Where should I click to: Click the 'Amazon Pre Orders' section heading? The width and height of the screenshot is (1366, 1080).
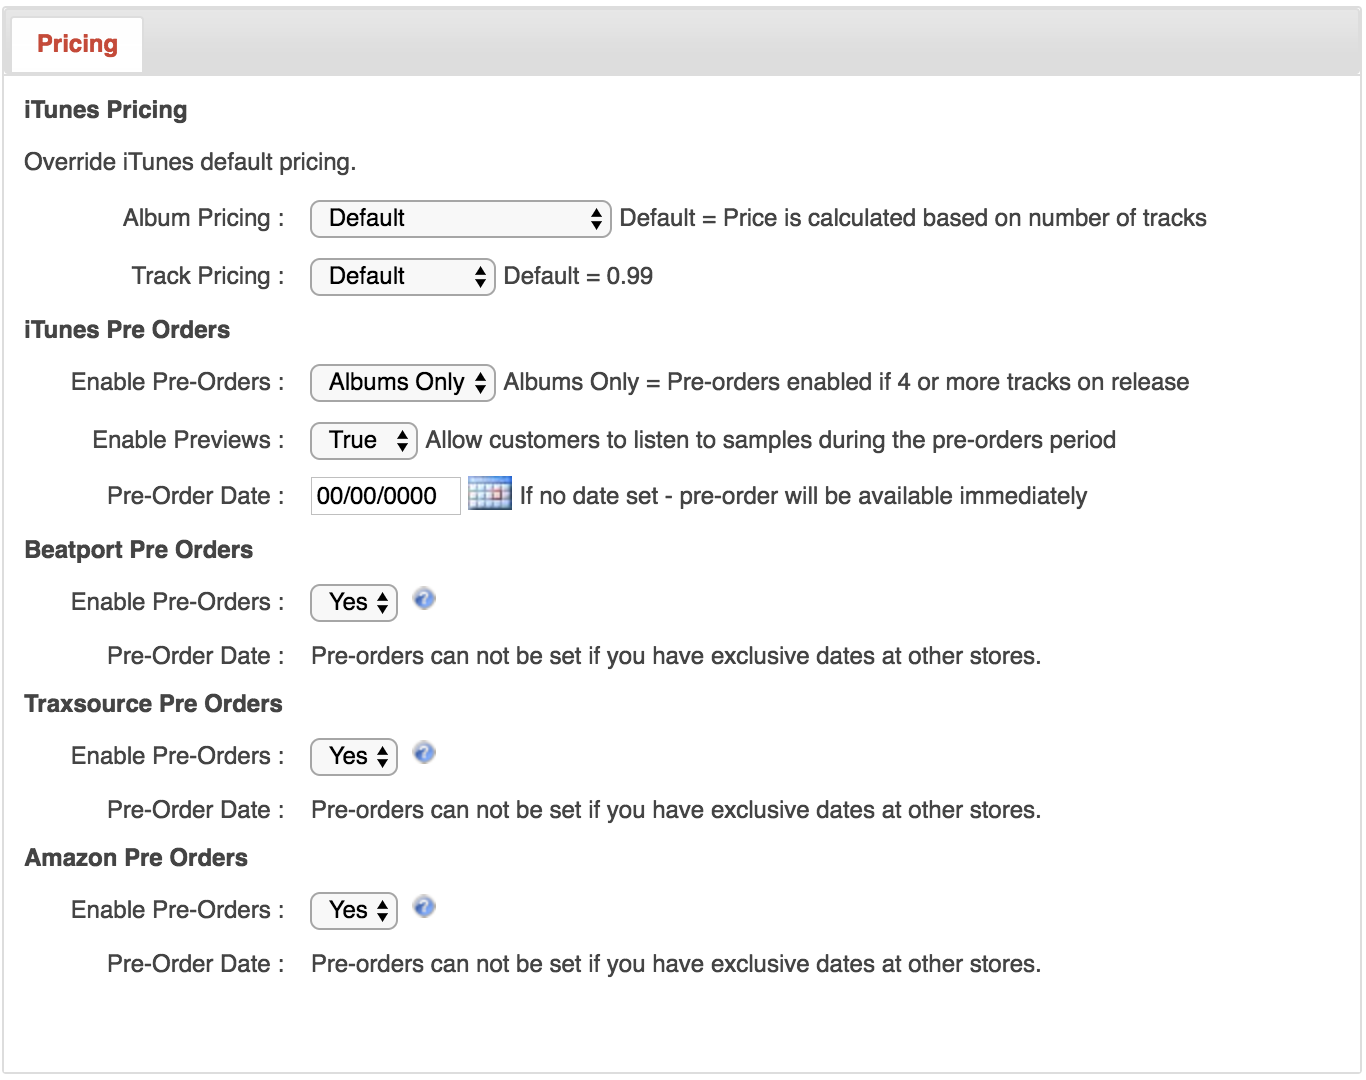(136, 858)
